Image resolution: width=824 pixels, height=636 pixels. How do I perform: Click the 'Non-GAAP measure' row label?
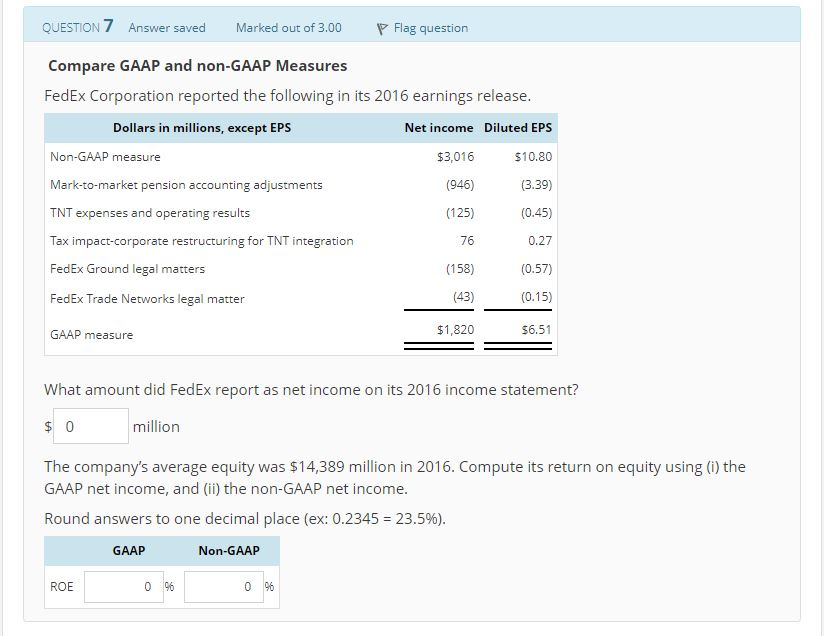point(105,157)
